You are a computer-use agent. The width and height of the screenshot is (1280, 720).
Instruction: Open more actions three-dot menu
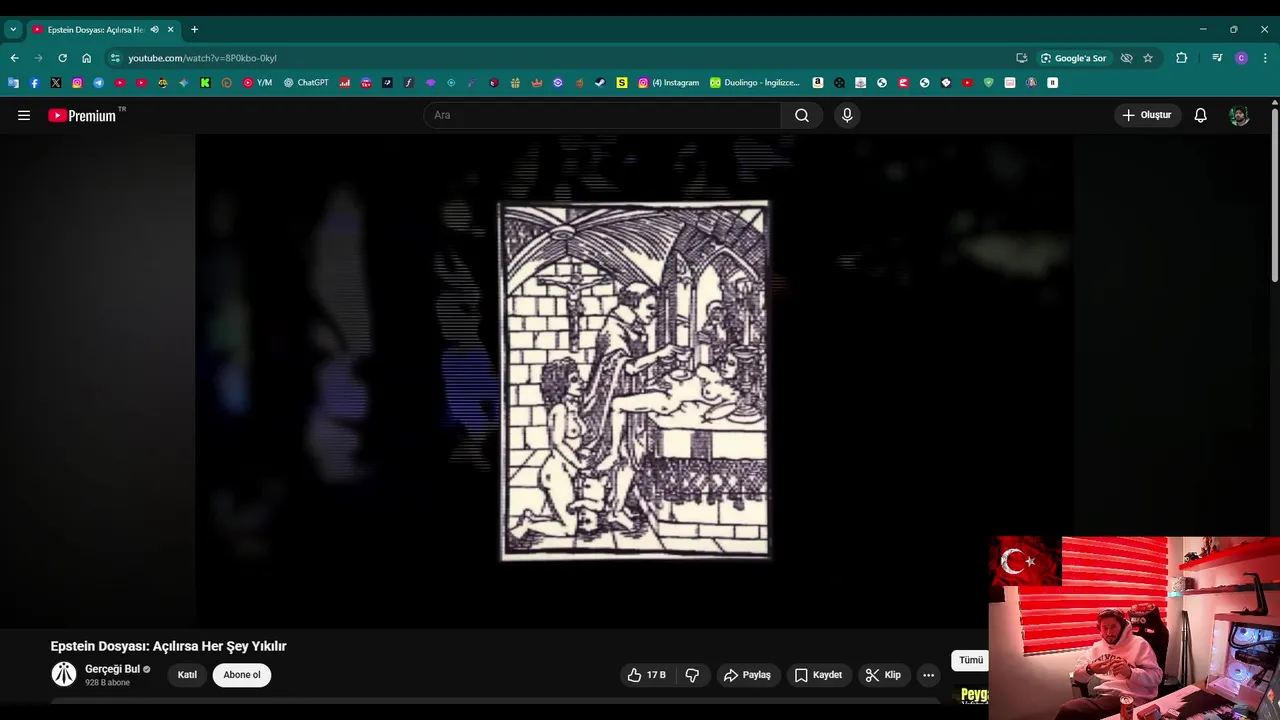[928, 675]
